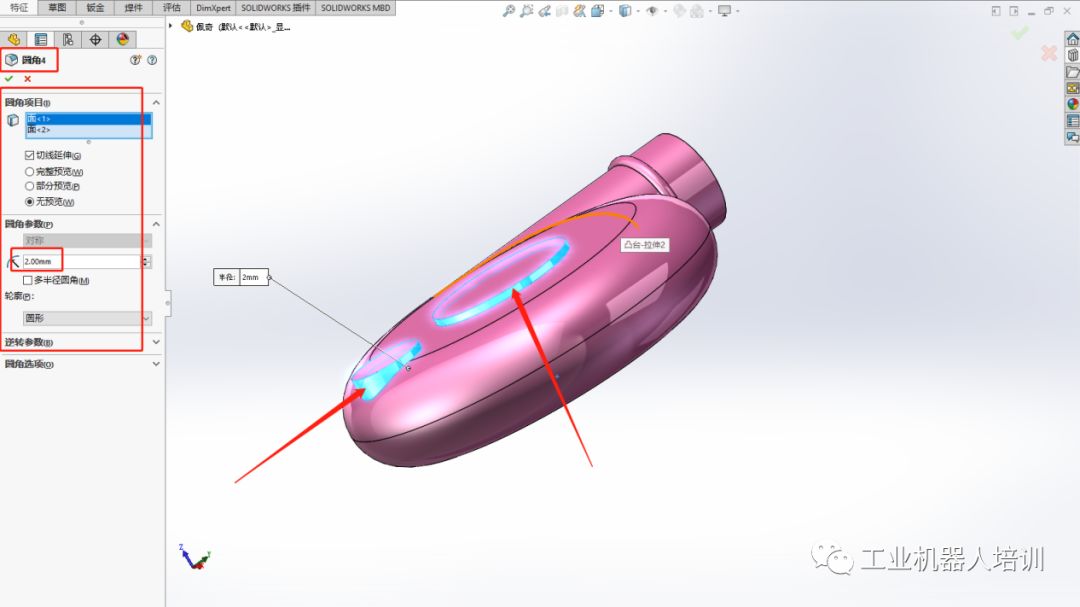Cancel fillet with red X in panel
1080x607 pixels.
point(28,79)
